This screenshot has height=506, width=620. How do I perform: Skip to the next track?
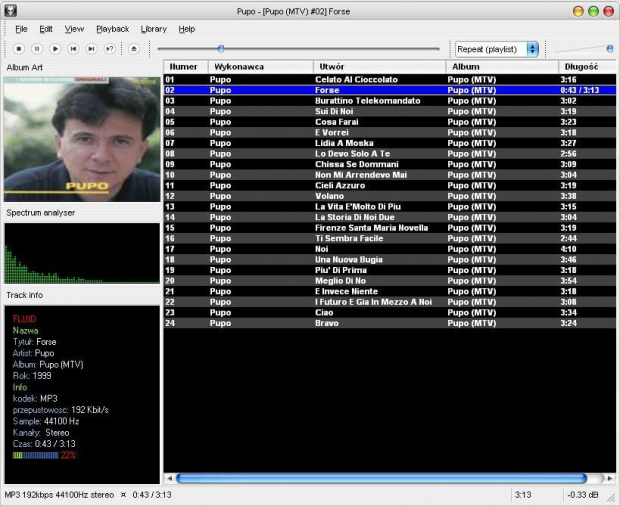(91, 48)
